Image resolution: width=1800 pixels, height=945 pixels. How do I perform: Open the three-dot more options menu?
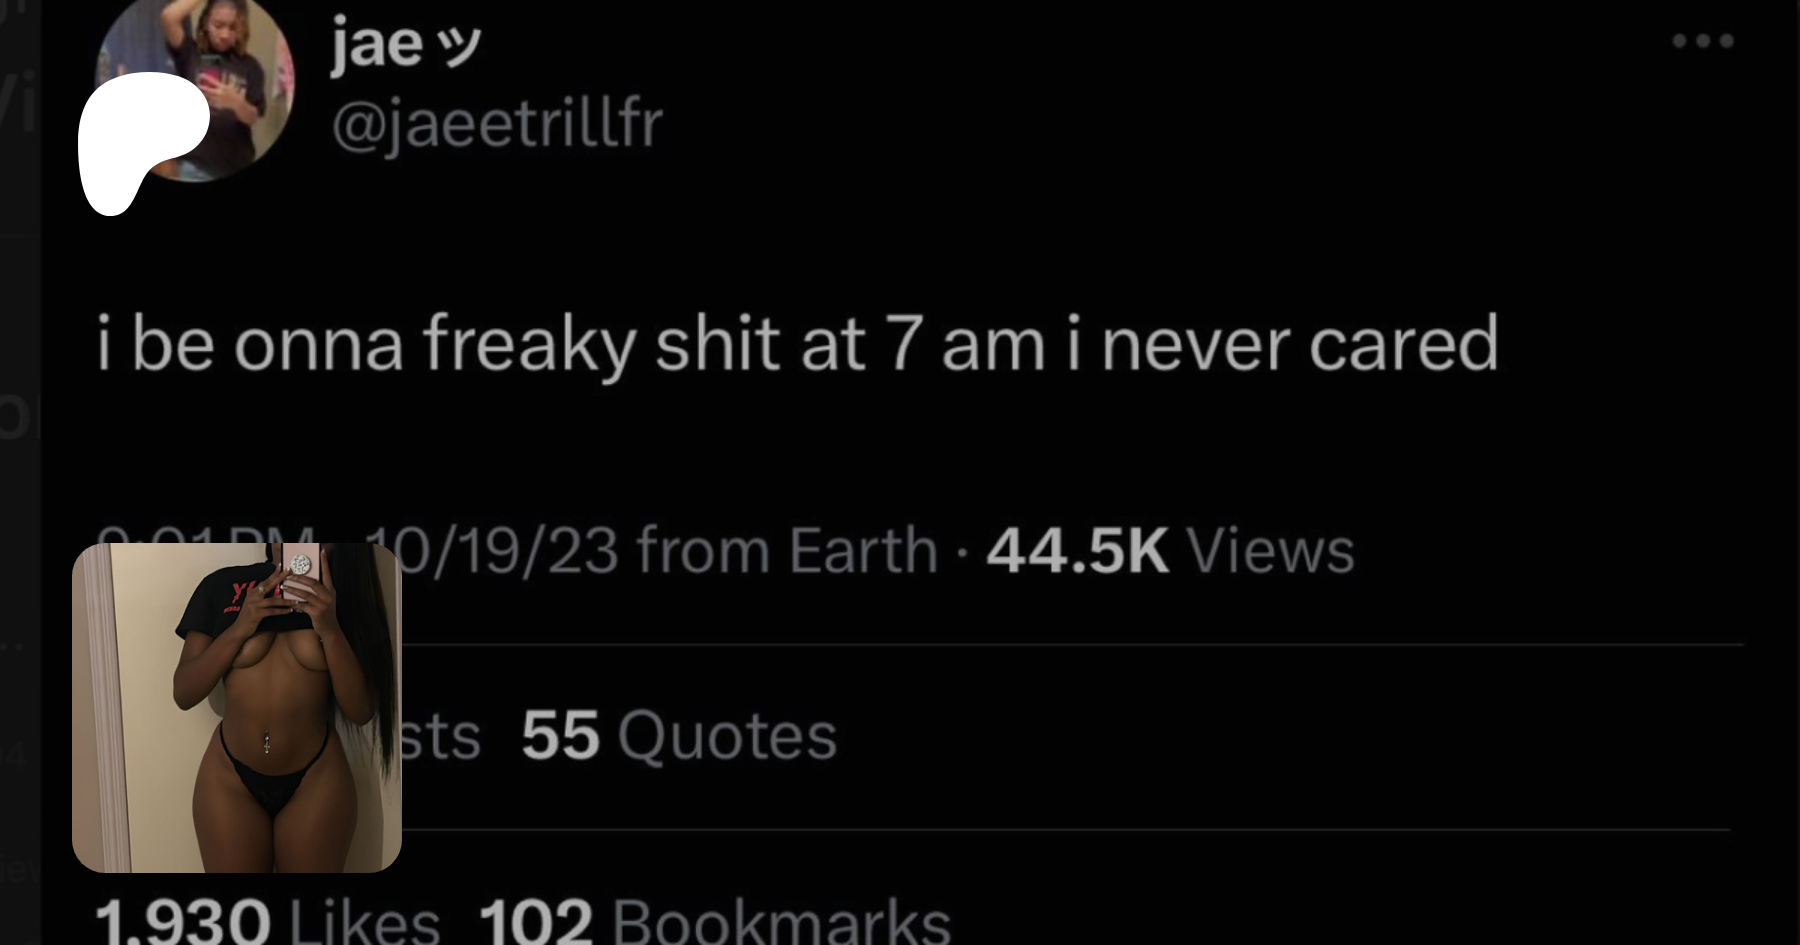pyautogui.click(x=1703, y=41)
